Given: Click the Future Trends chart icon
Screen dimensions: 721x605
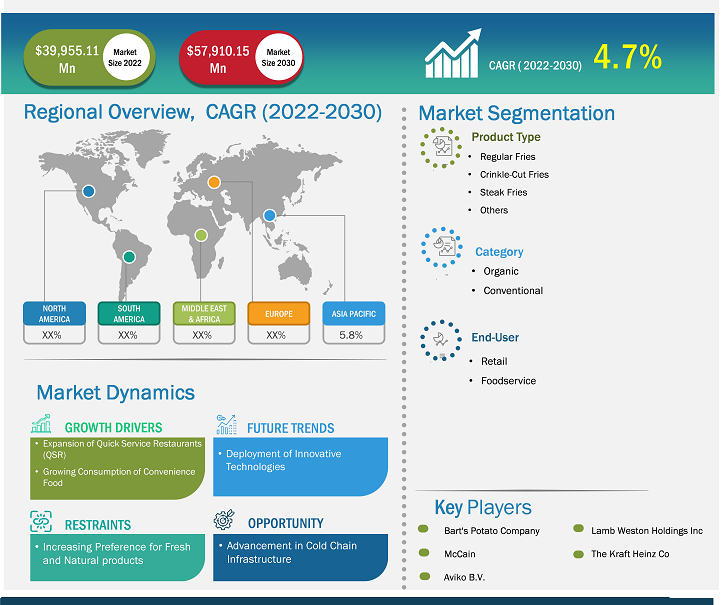Looking at the screenshot, I should tap(226, 425).
